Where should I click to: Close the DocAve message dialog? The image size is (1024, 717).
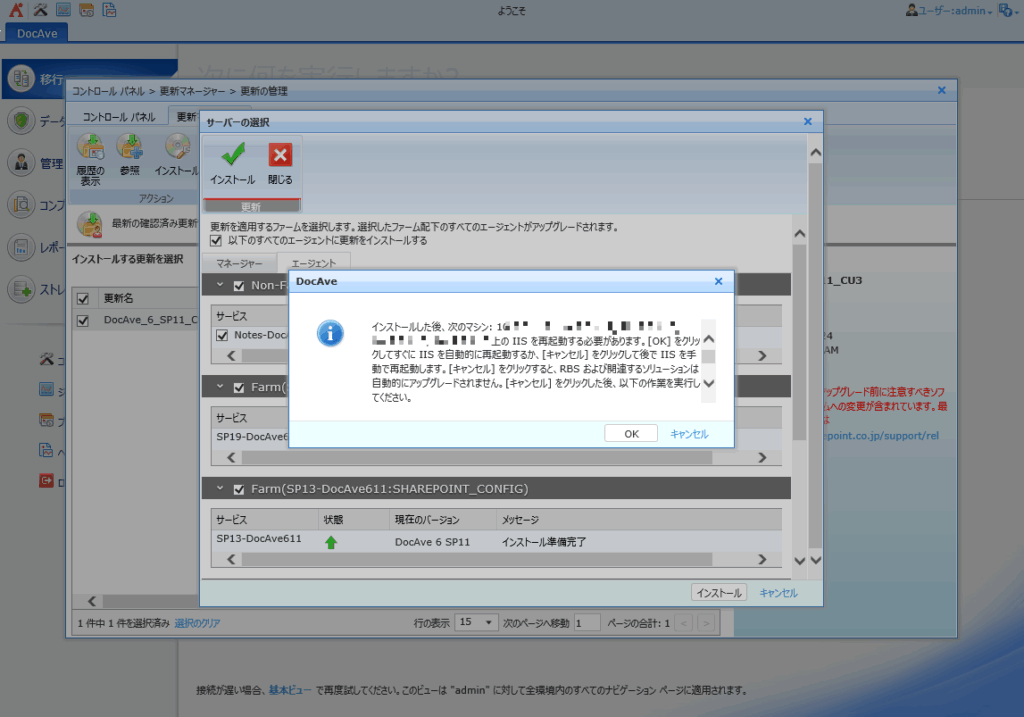point(718,281)
